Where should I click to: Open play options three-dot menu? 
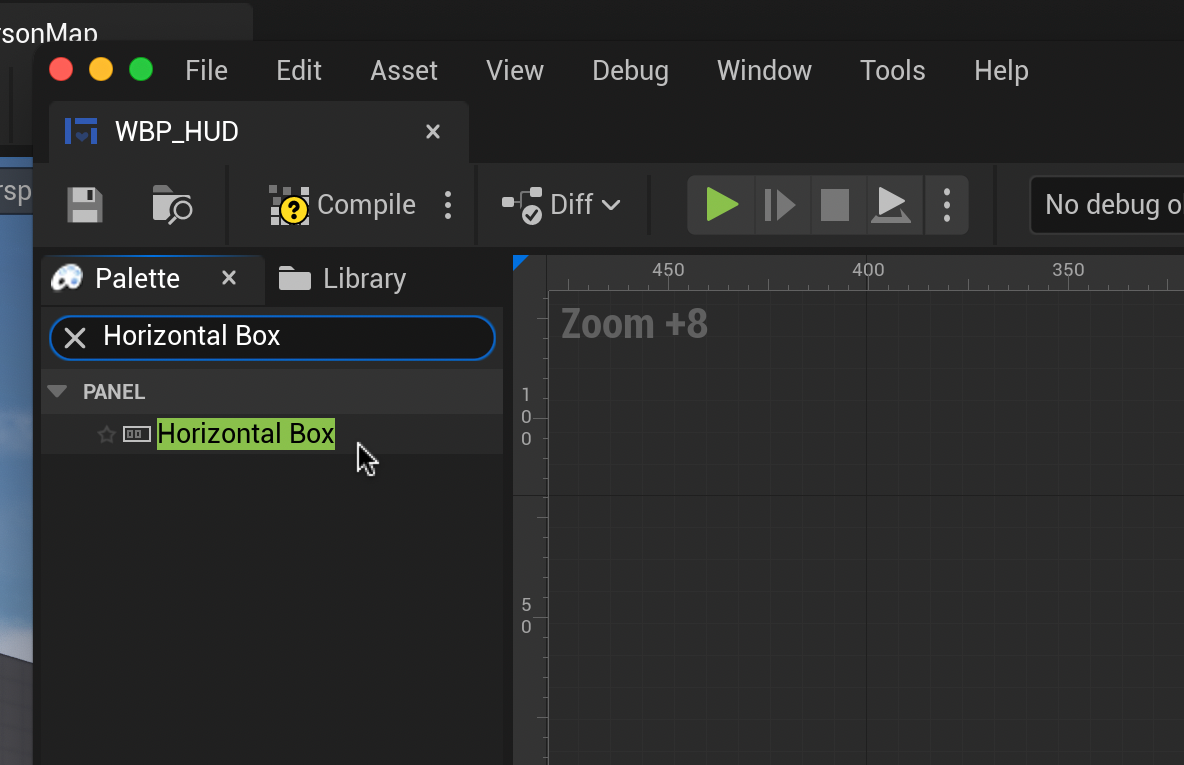pyautogui.click(x=946, y=205)
